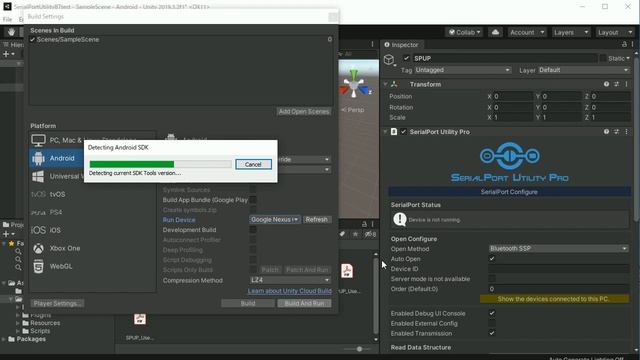
Task: Open SerialPort Utility Pro more options menu
Action: point(627,131)
